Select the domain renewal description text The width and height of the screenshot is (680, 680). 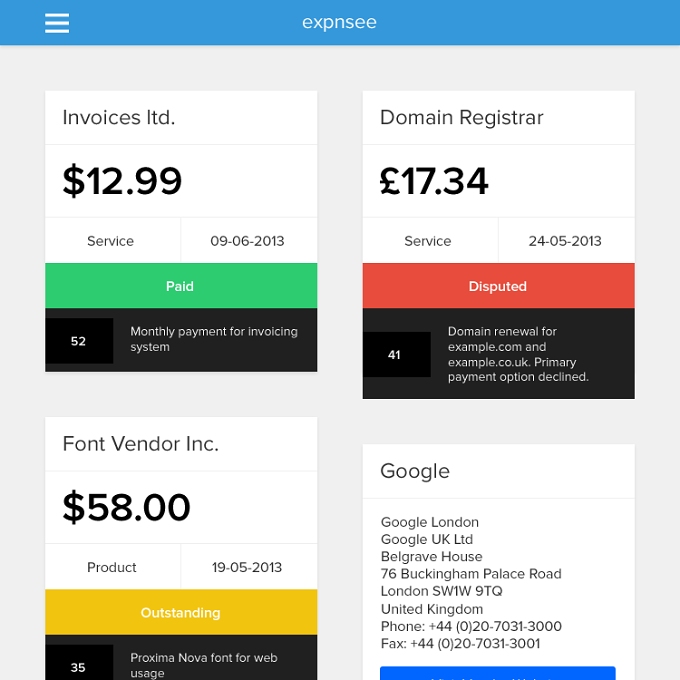[x=518, y=354]
